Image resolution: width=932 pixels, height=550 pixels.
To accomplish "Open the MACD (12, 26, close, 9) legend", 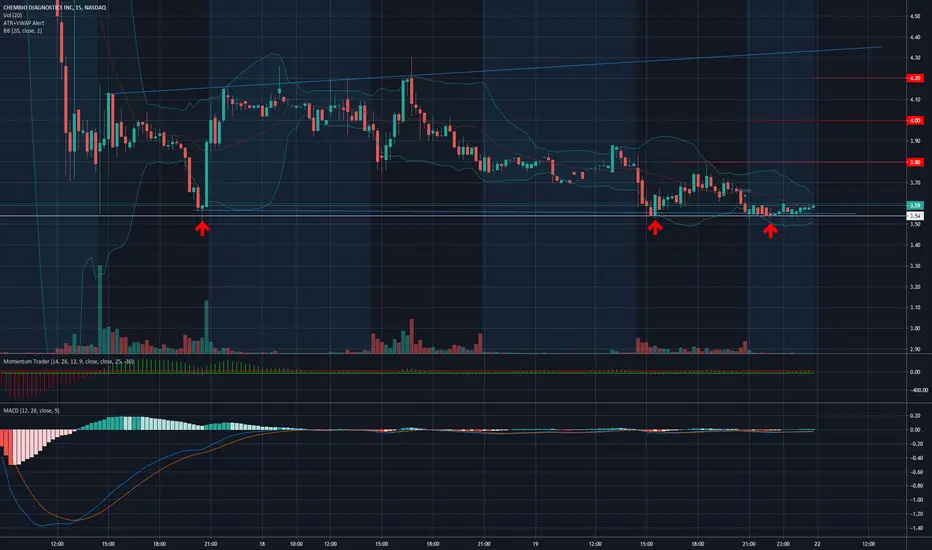I will [32, 410].
